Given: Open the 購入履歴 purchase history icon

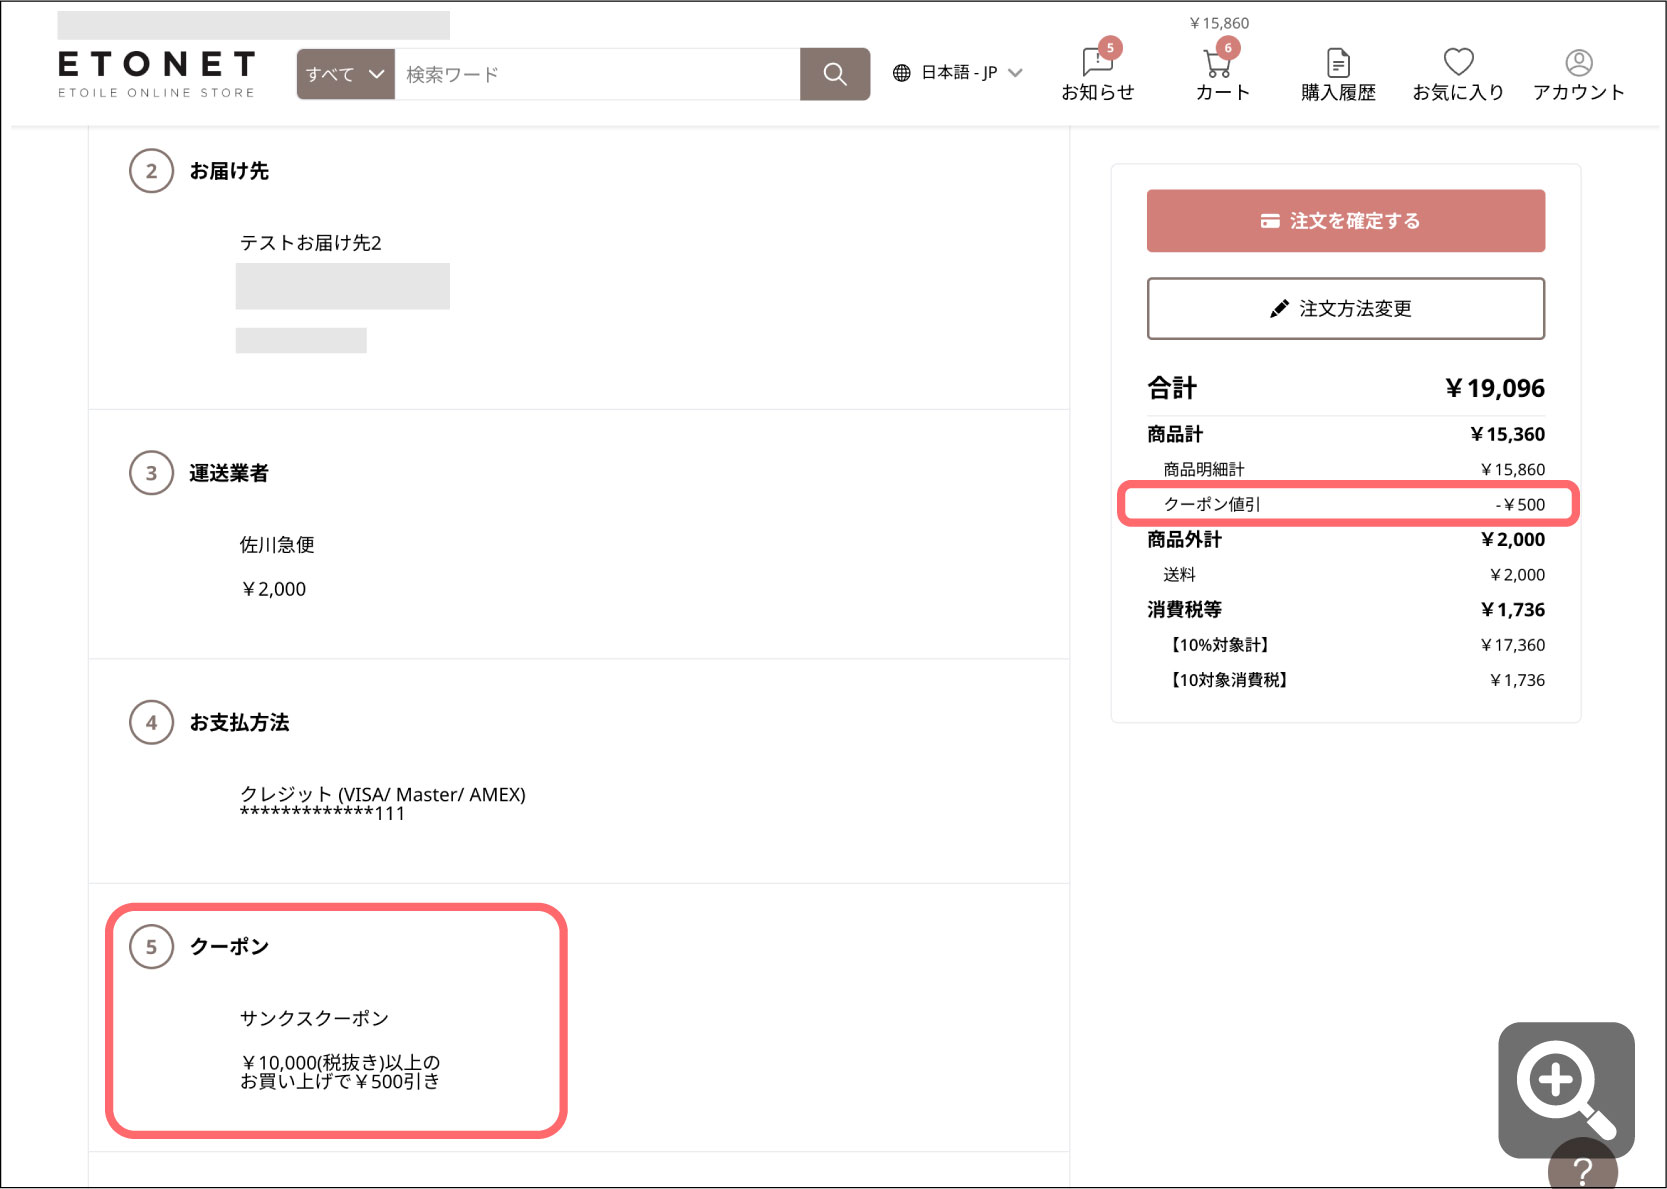Looking at the screenshot, I should tap(1338, 63).
